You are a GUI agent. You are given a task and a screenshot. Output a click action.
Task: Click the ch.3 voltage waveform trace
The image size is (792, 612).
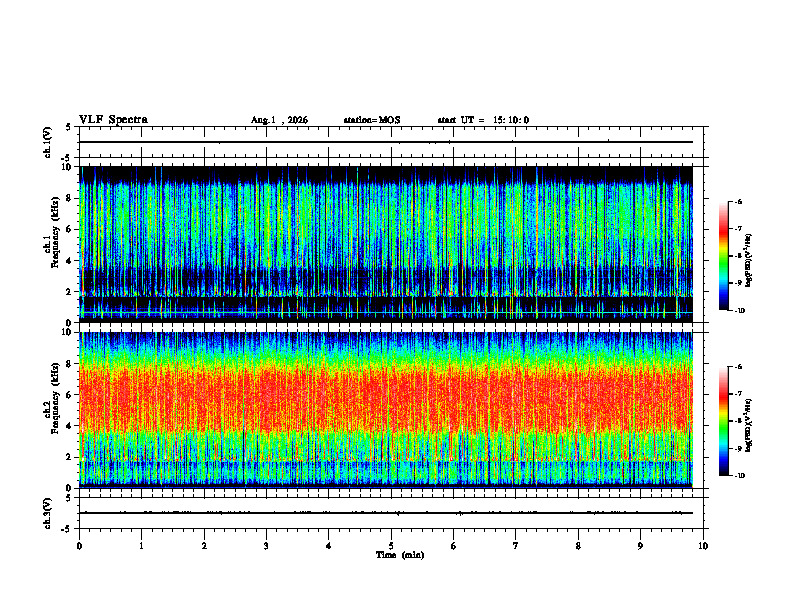tap(386, 513)
